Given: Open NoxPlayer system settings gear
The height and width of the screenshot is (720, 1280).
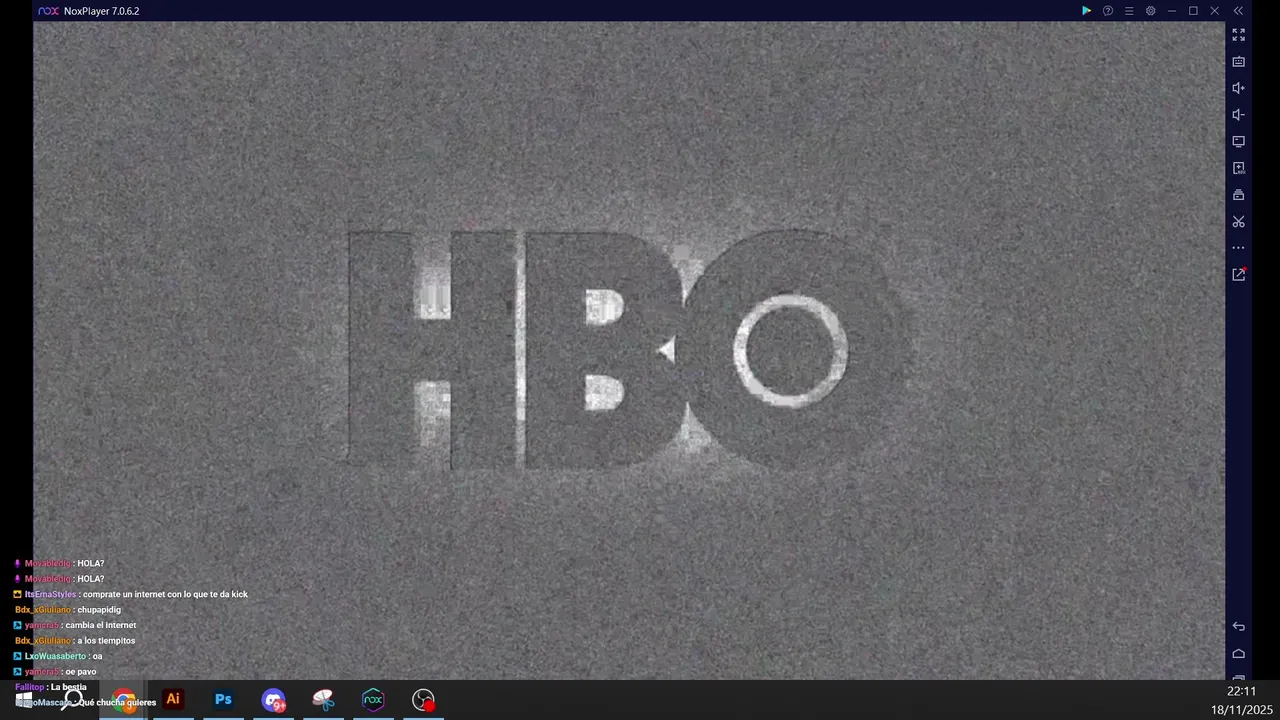Looking at the screenshot, I should (x=1150, y=11).
